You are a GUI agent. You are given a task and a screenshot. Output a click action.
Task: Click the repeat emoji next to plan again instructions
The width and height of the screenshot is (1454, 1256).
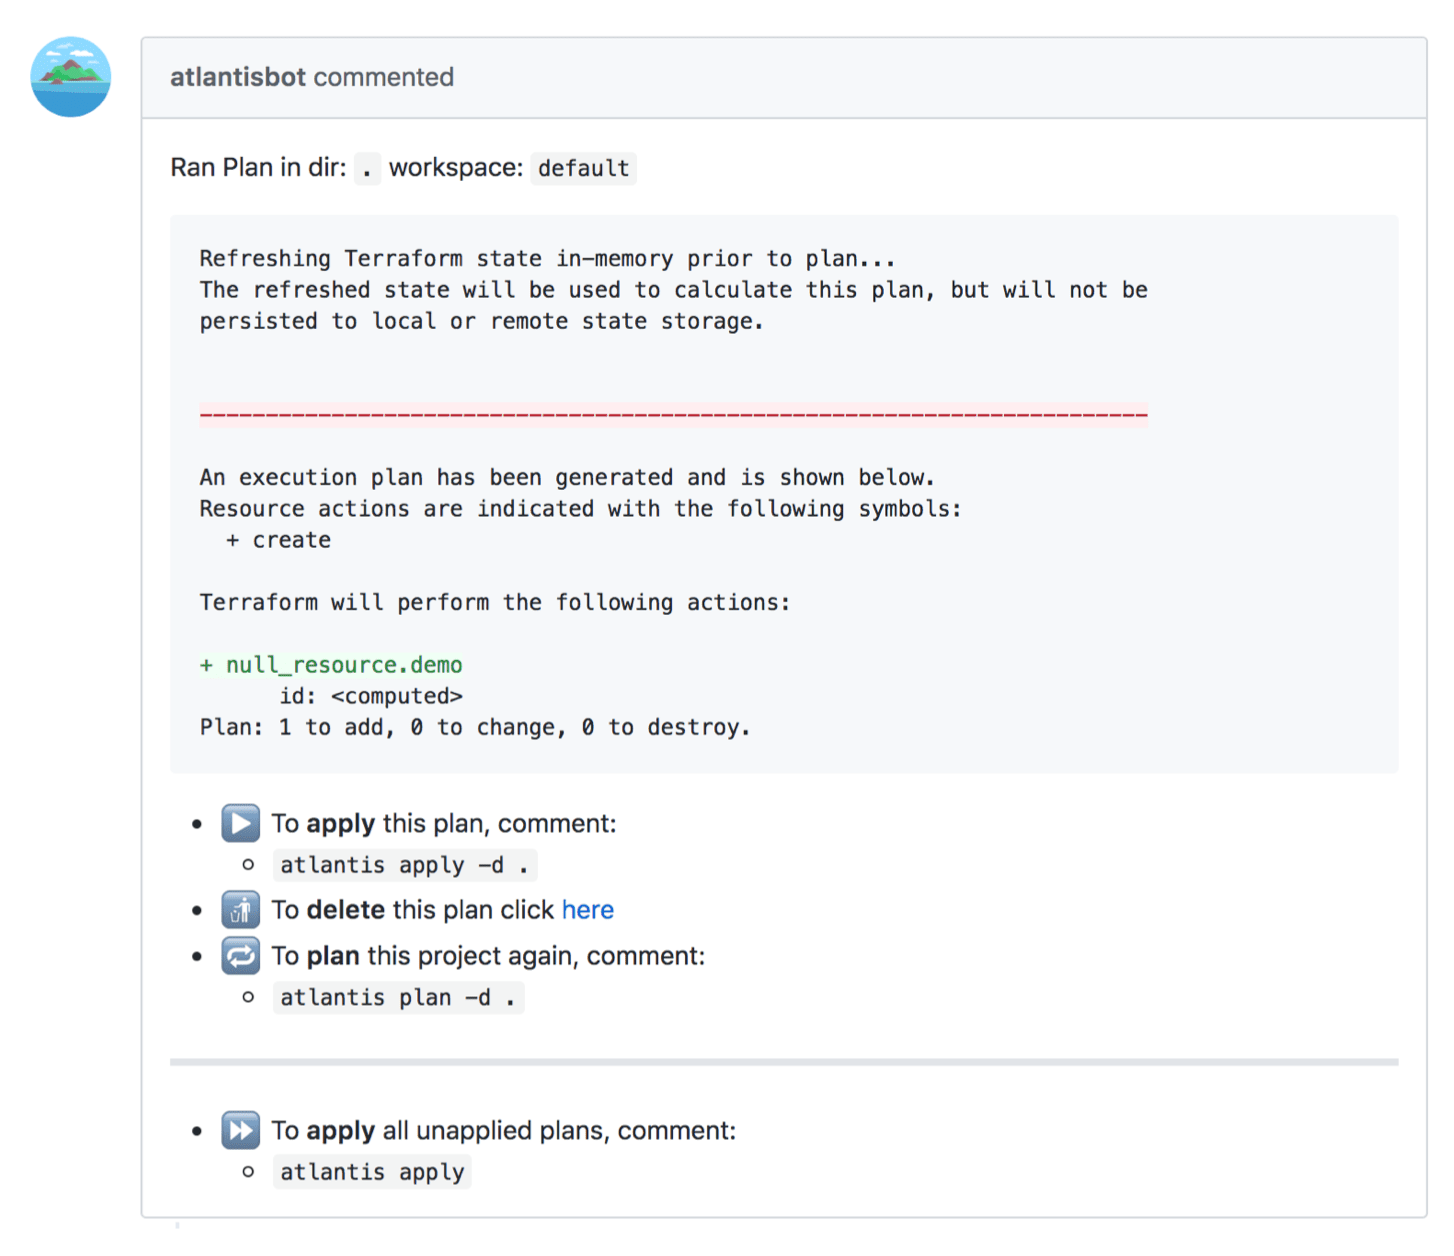[x=240, y=955]
